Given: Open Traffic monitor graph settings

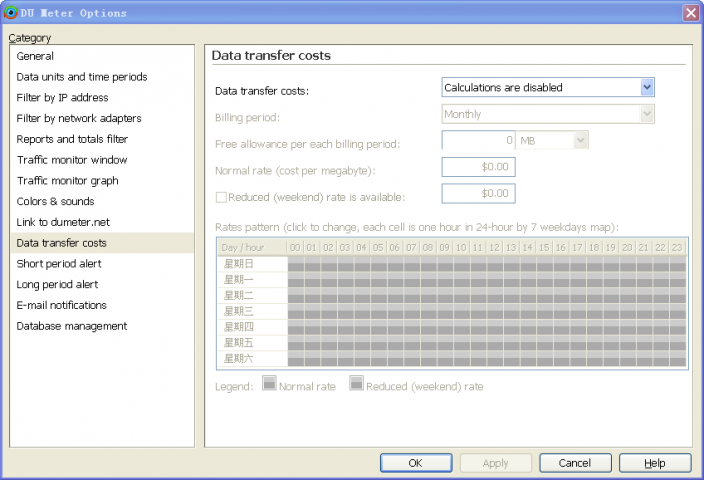Looking at the screenshot, I should (x=67, y=181).
